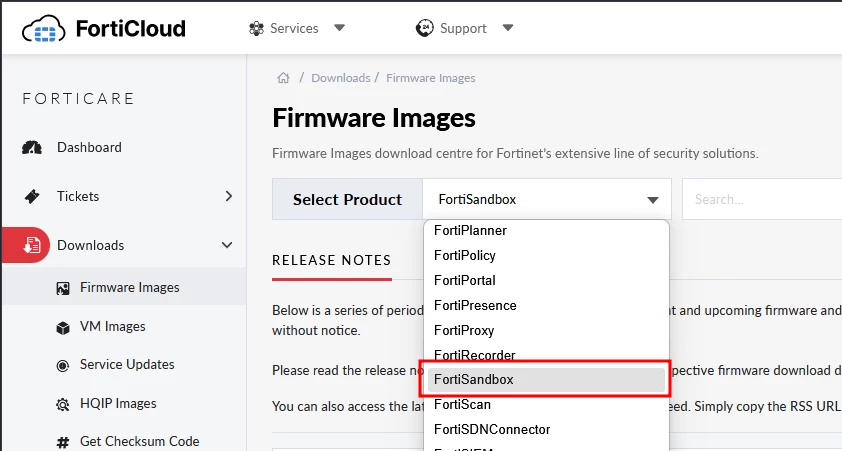Viewport: 842px width, 451px height.
Task: Go to HQIP Images page
Action: (118, 404)
